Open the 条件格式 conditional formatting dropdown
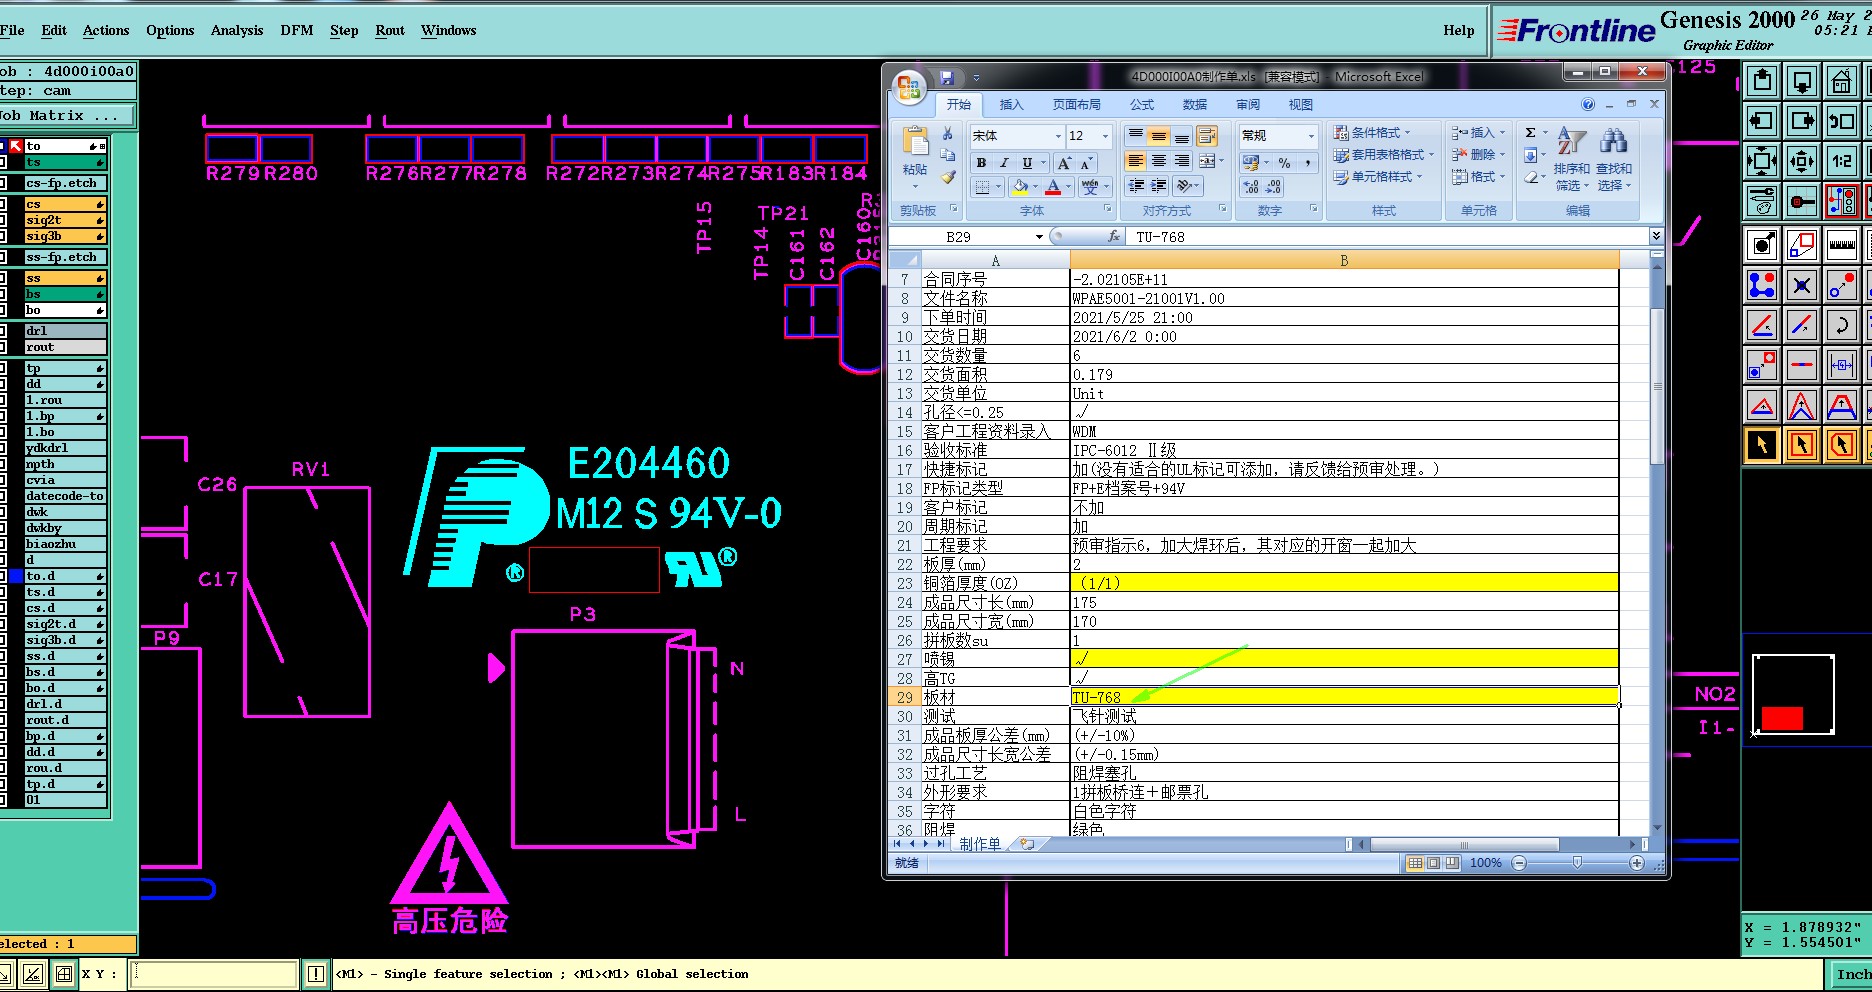The height and width of the screenshot is (992, 1872). coord(1371,133)
